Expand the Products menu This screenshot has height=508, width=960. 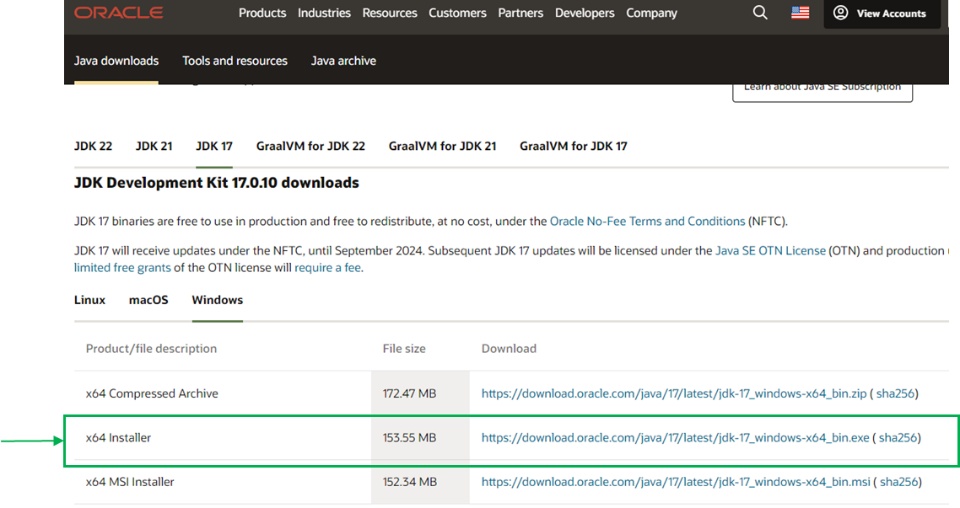(x=262, y=13)
